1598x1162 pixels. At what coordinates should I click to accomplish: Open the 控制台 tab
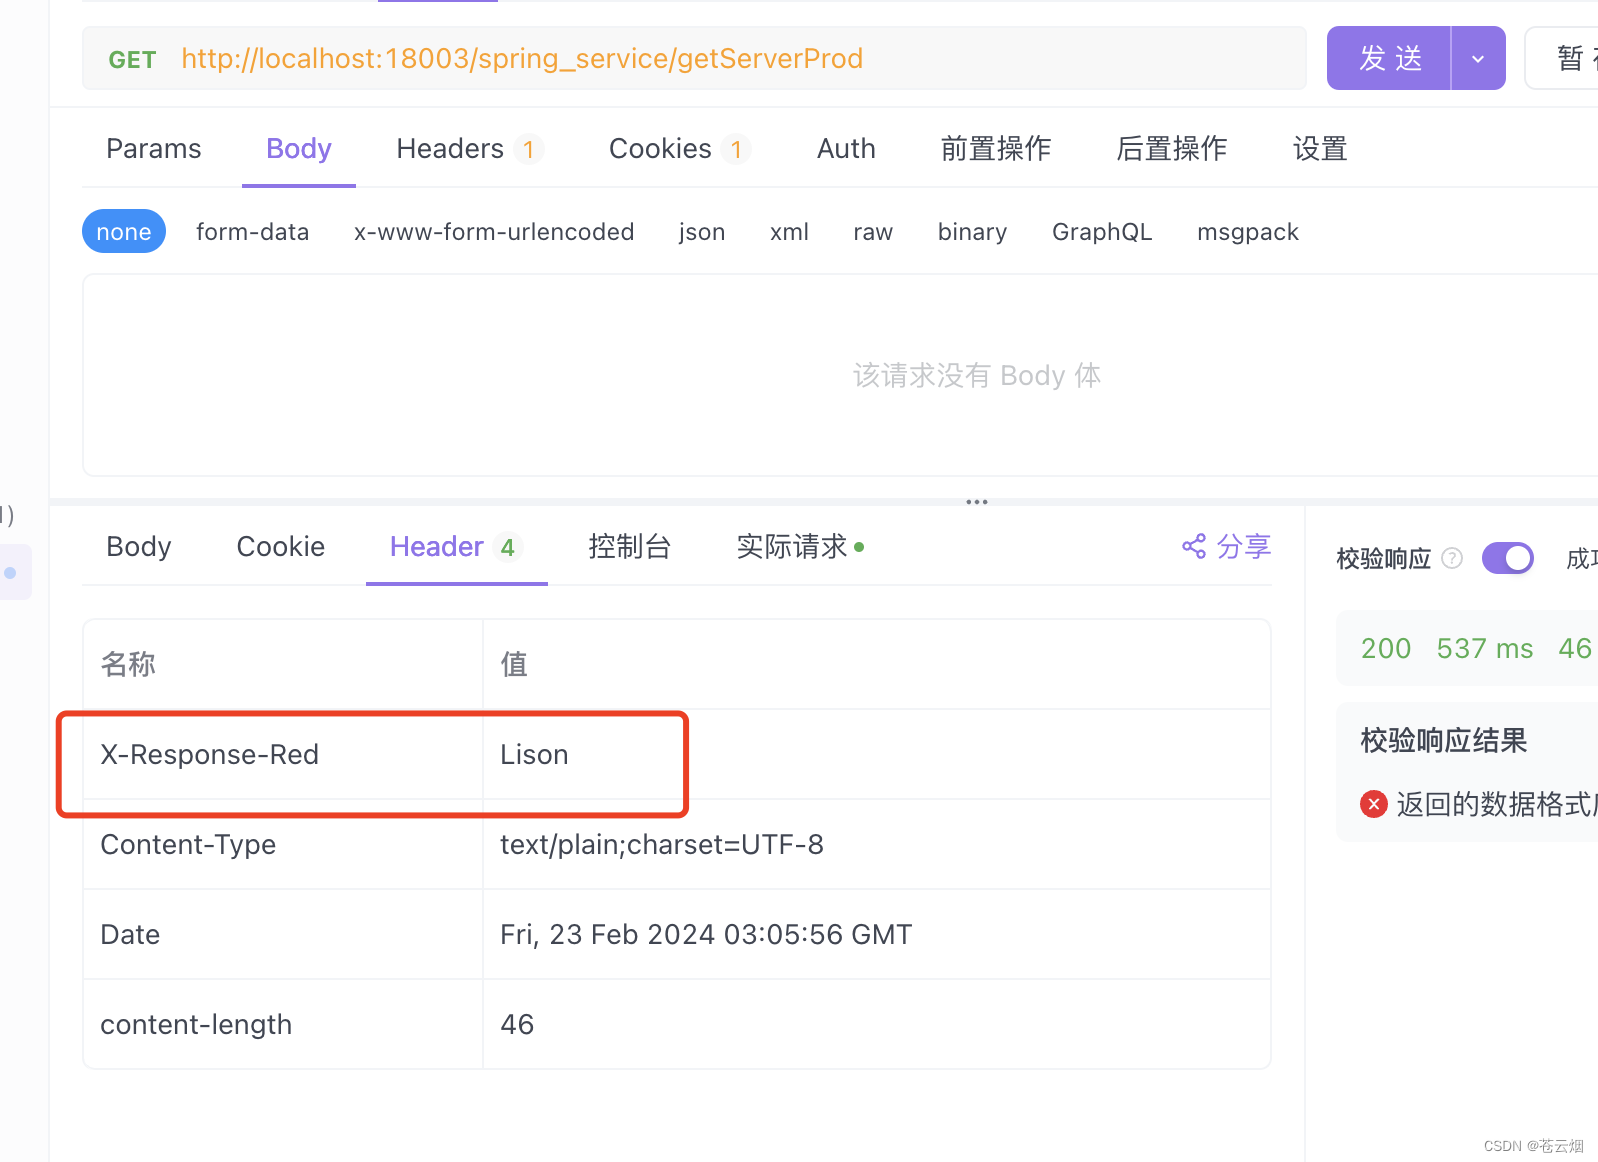[x=630, y=546]
